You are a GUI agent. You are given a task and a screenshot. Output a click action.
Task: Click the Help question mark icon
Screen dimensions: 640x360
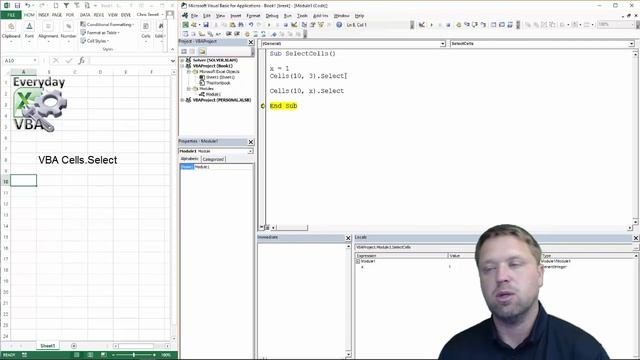[339, 25]
